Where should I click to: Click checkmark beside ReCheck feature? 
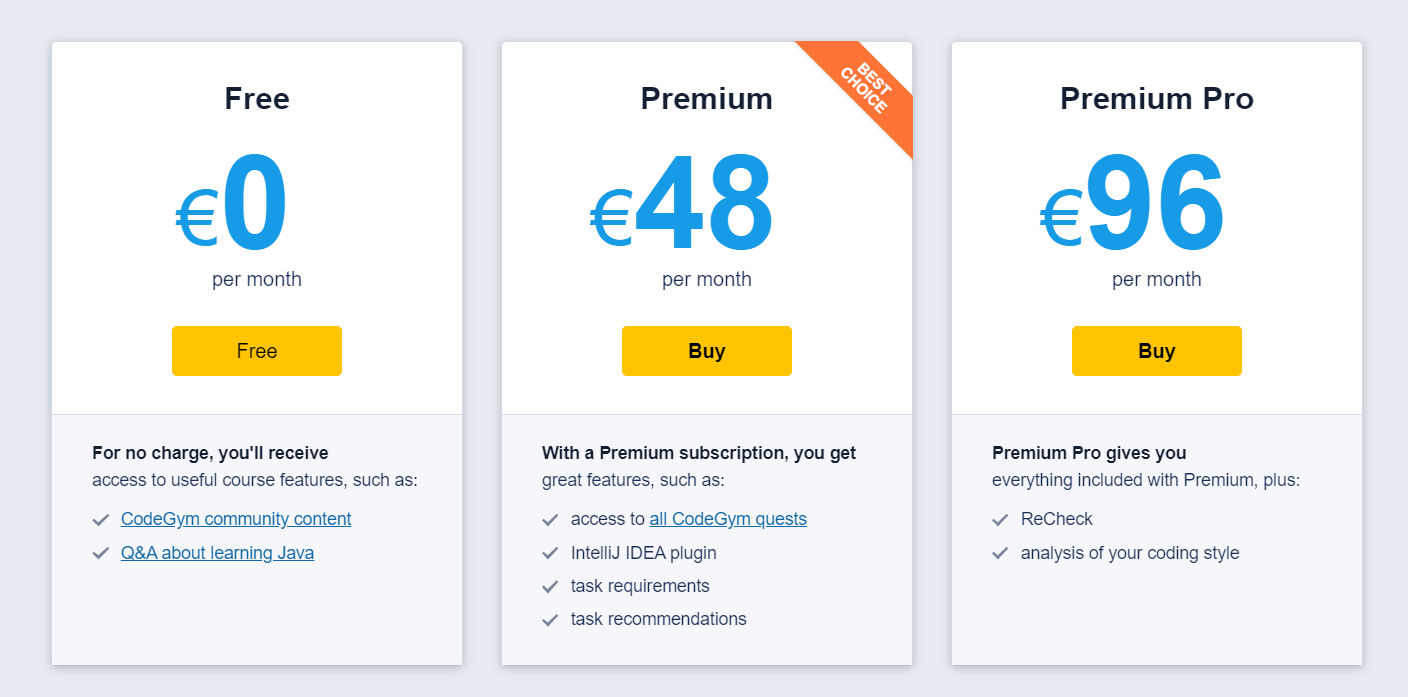(x=1000, y=520)
